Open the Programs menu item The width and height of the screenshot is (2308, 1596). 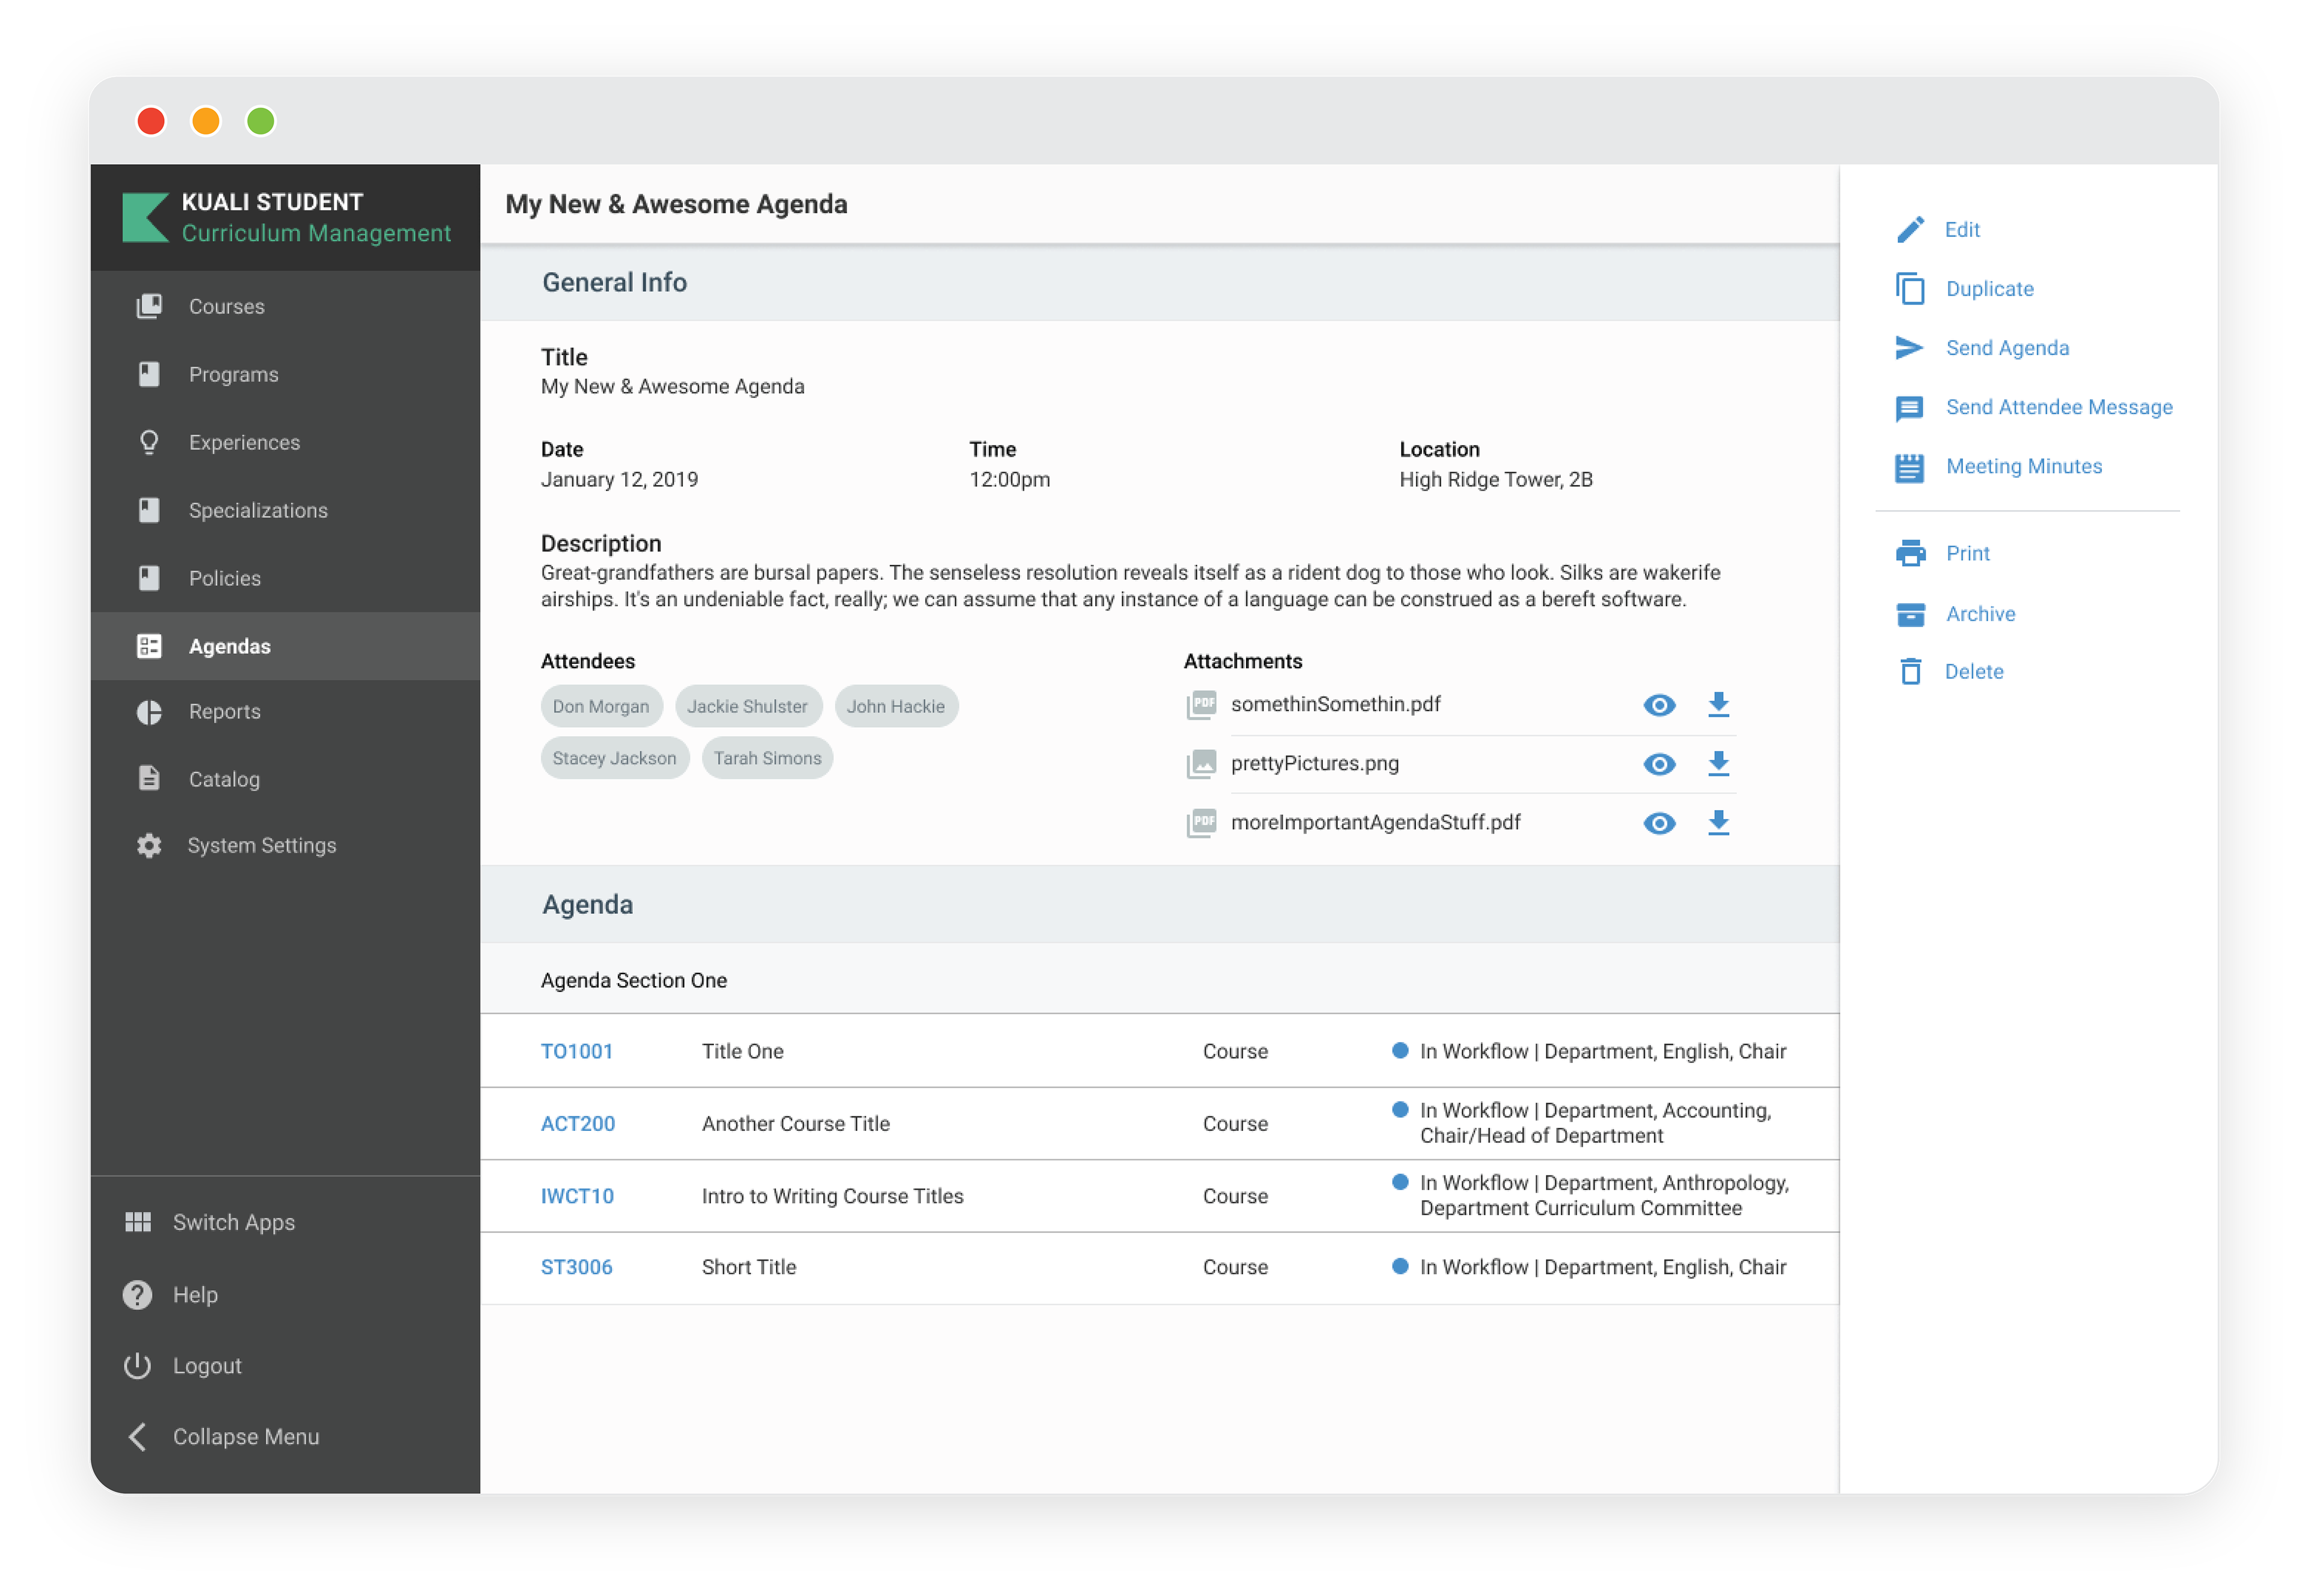[x=285, y=374]
